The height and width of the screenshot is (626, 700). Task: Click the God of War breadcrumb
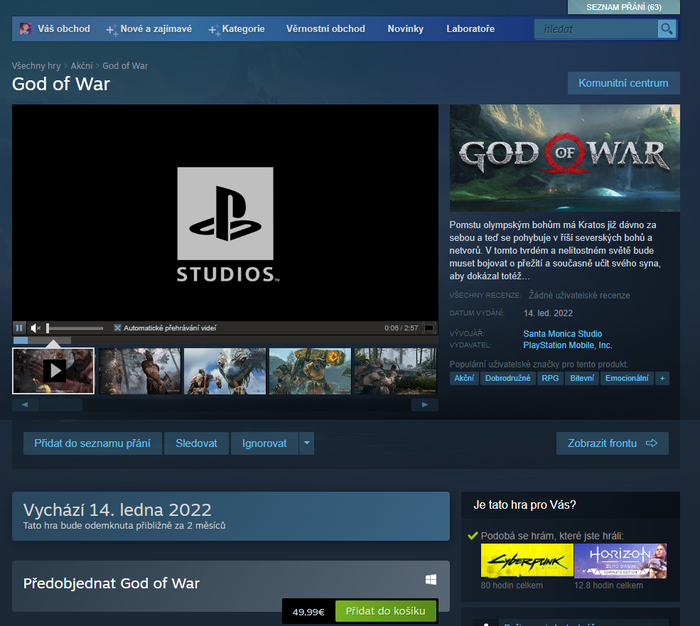(x=125, y=66)
